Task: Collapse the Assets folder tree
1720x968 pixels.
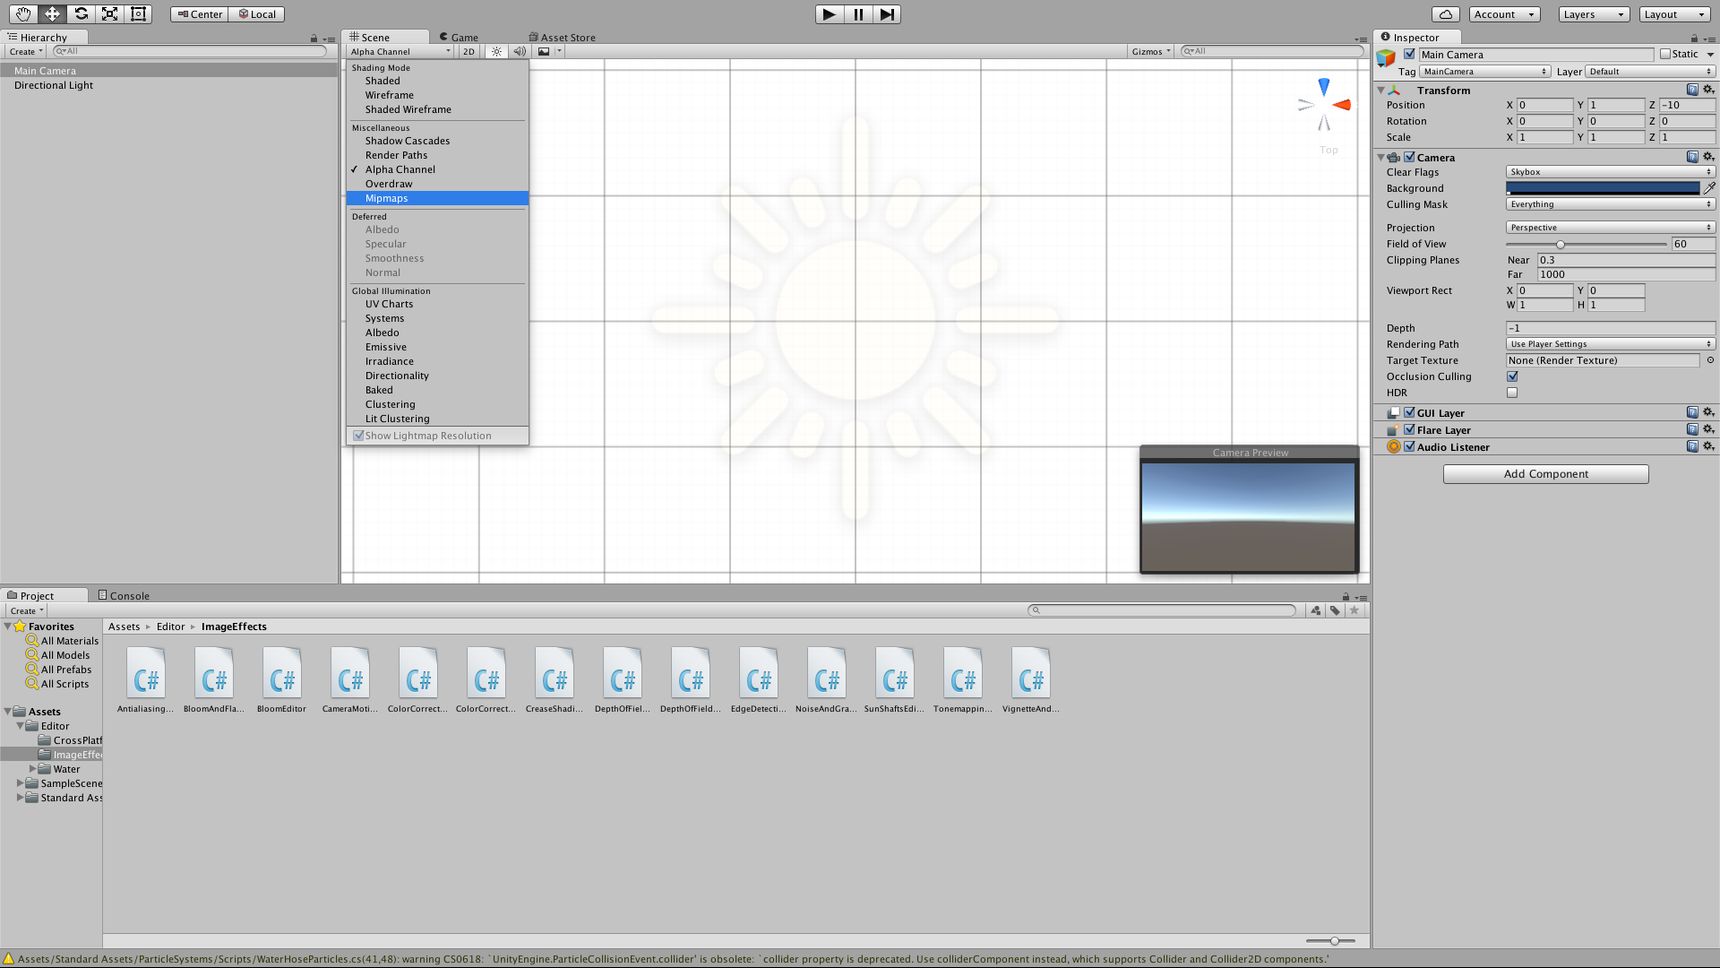Action: click(8, 711)
